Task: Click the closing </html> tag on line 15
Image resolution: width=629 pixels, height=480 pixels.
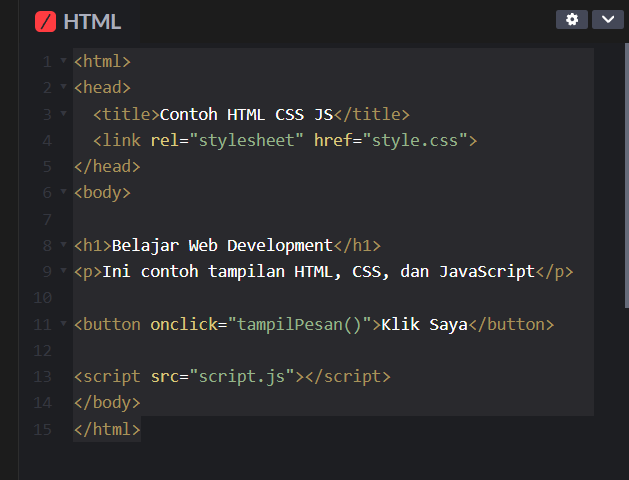Action: [x=107, y=429]
